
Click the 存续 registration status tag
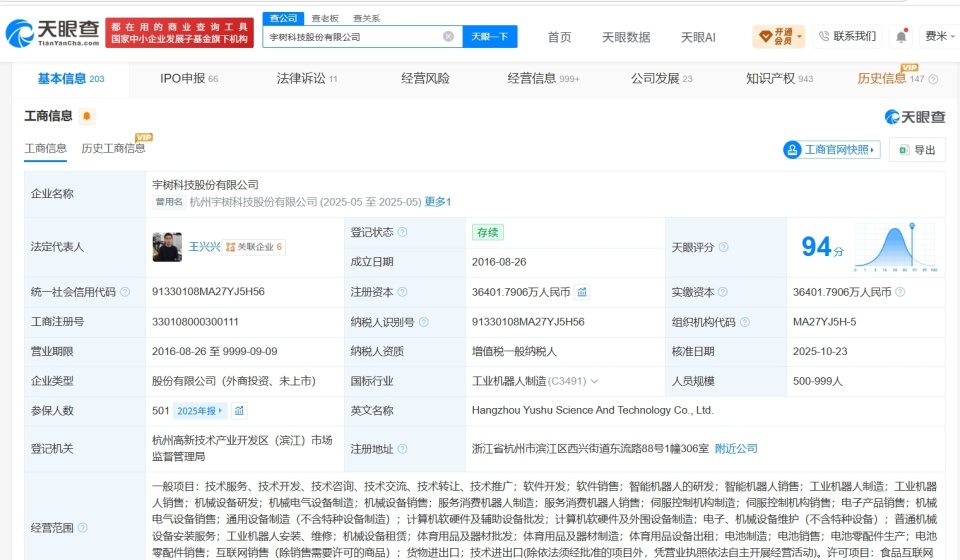(x=487, y=233)
